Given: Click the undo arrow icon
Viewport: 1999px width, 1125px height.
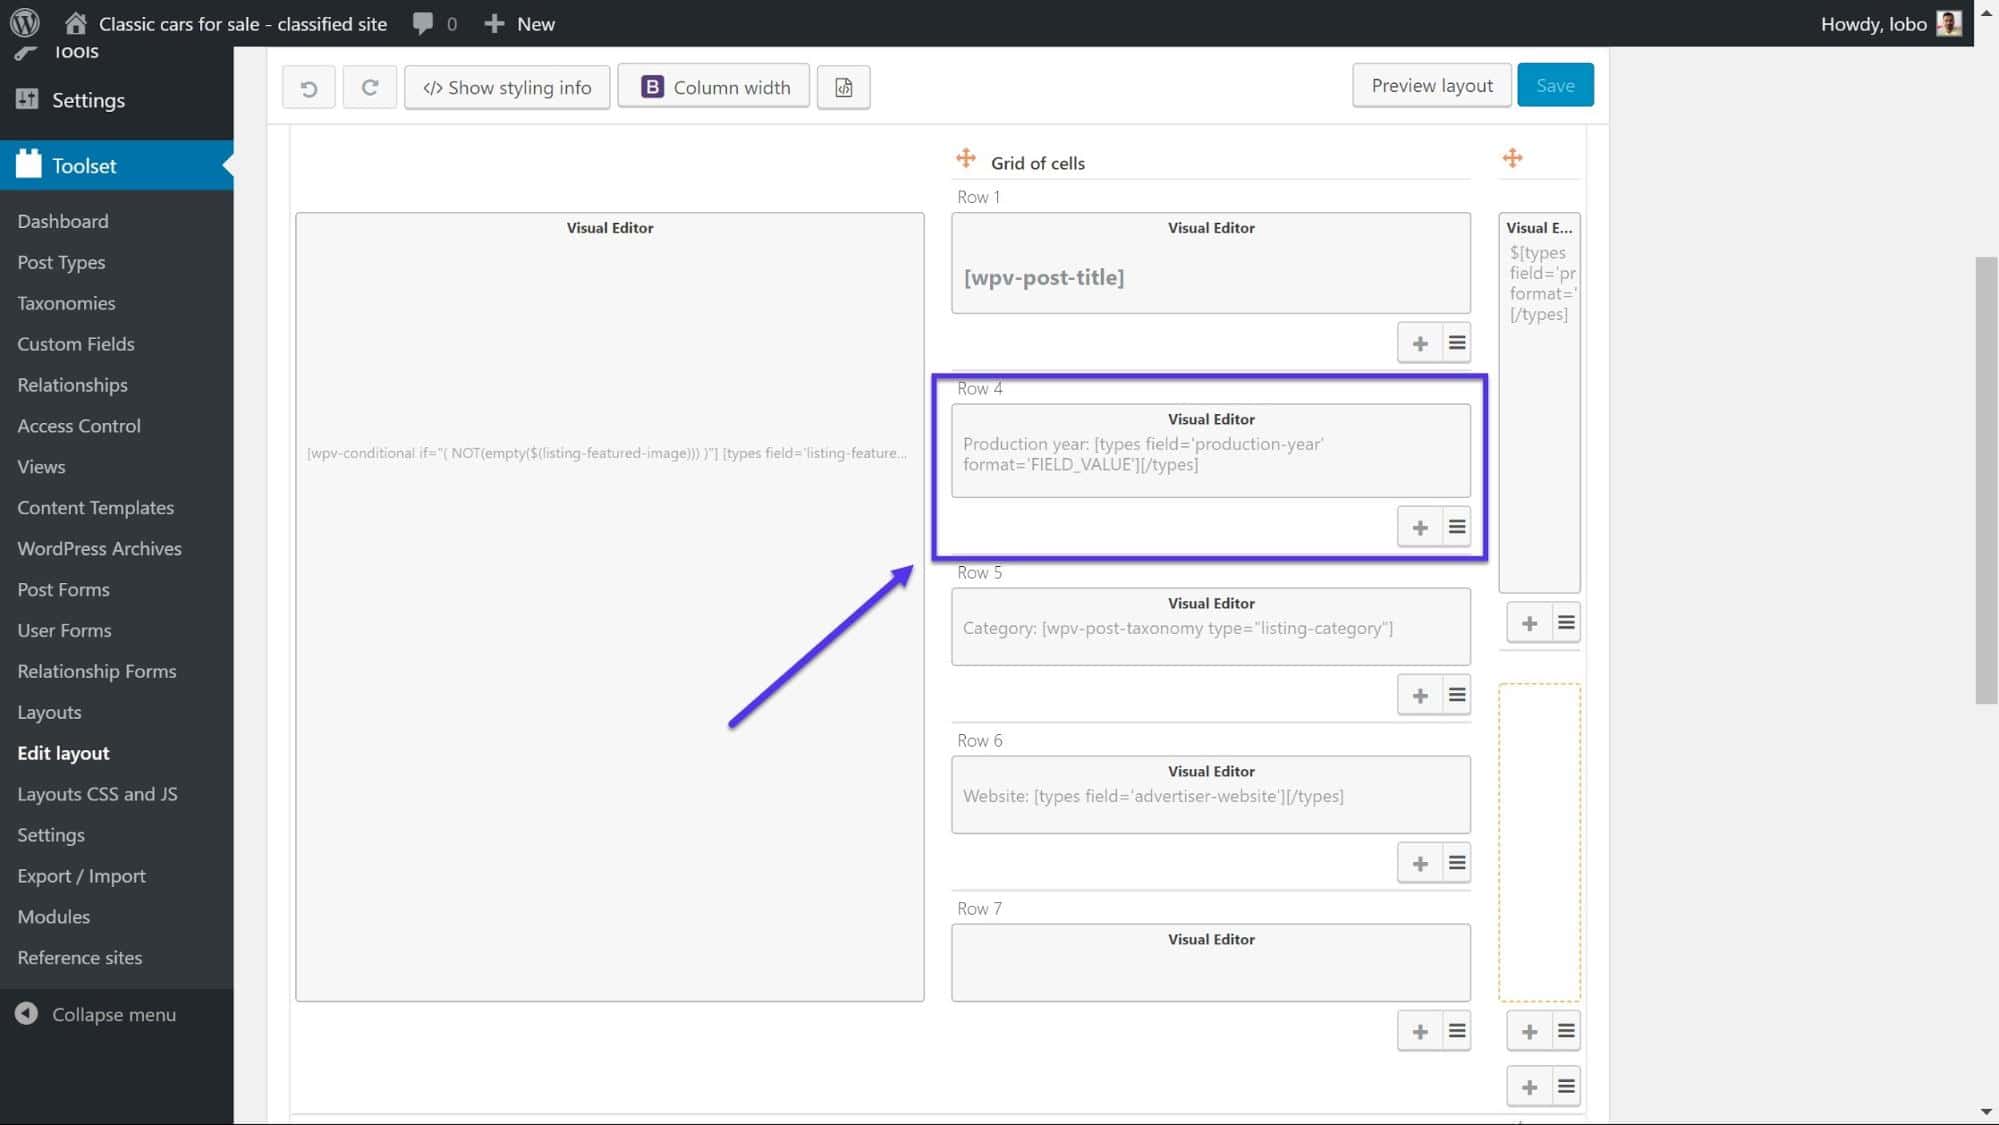Looking at the screenshot, I should pos(308,87).
